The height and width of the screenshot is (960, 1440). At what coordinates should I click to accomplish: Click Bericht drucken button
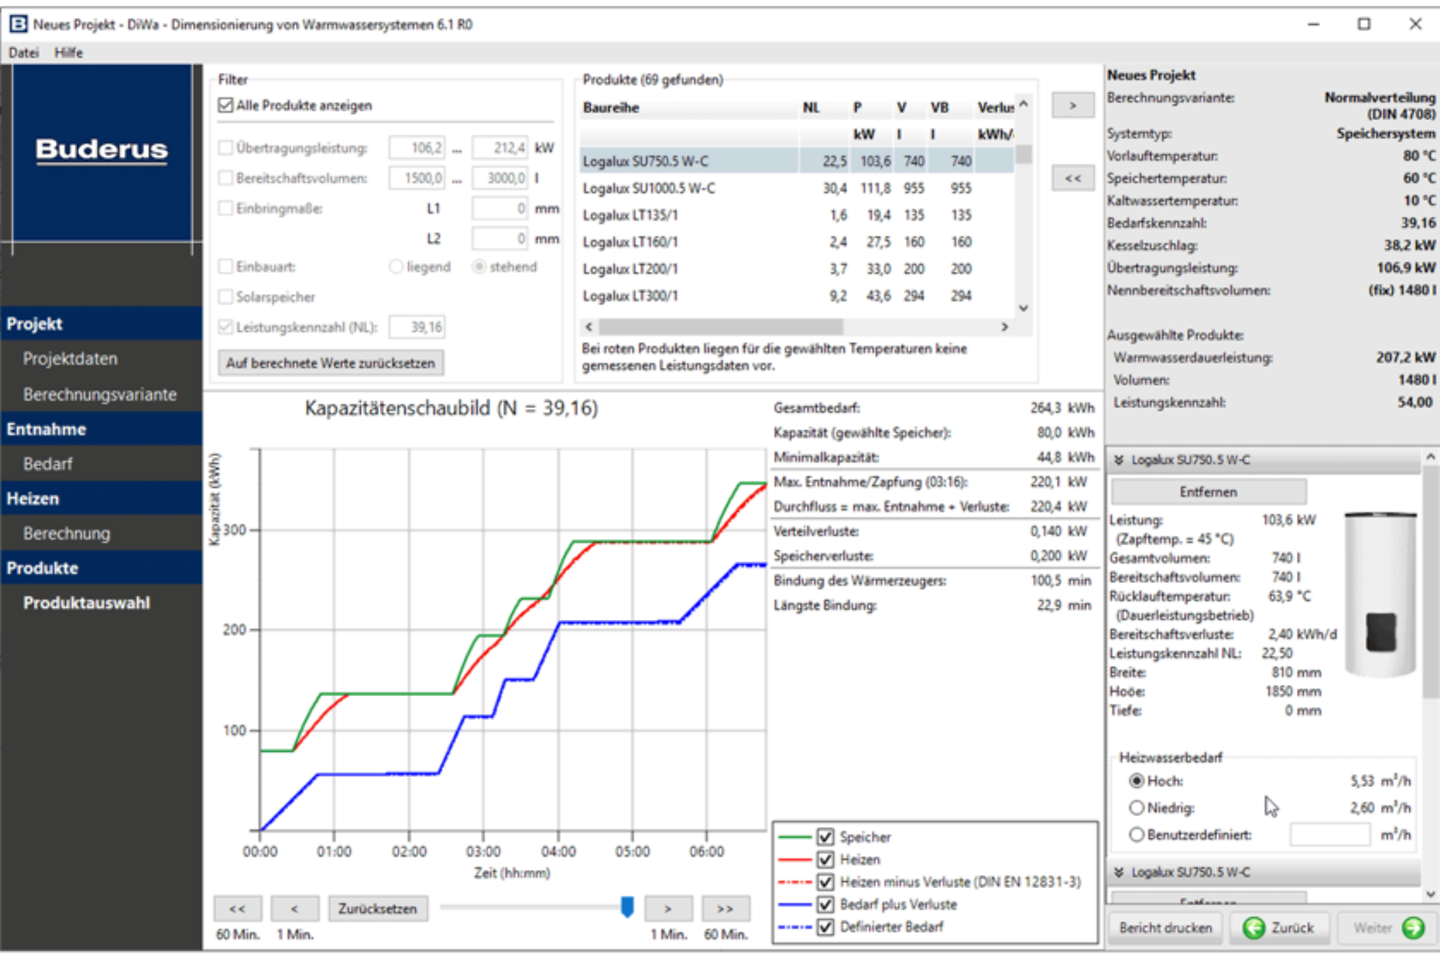coord(1166,928)
